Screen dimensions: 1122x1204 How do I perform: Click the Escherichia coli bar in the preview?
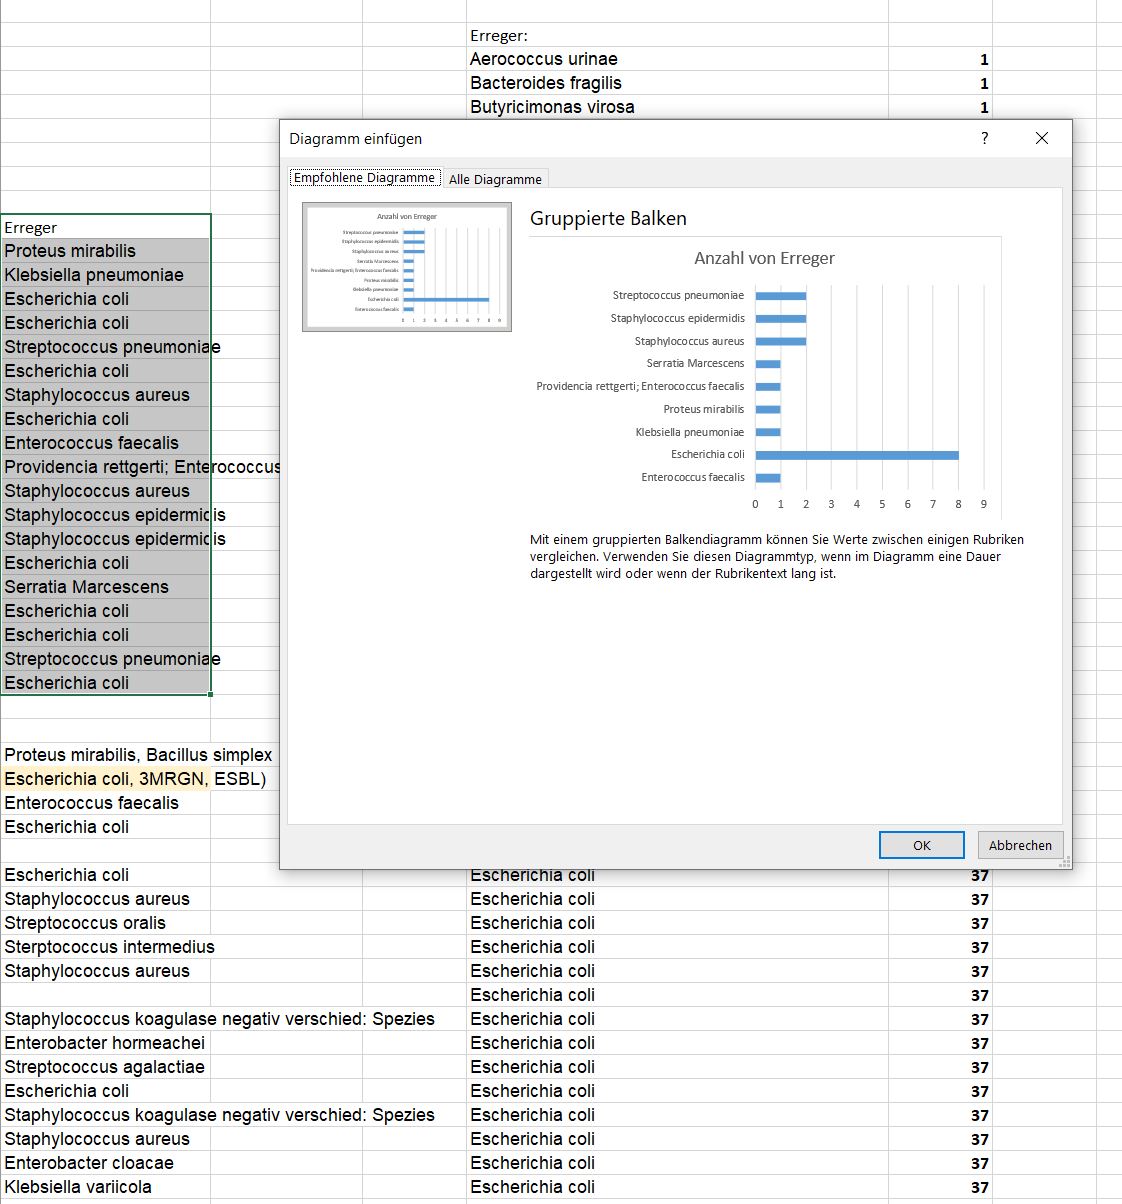(x=857, y=455)
